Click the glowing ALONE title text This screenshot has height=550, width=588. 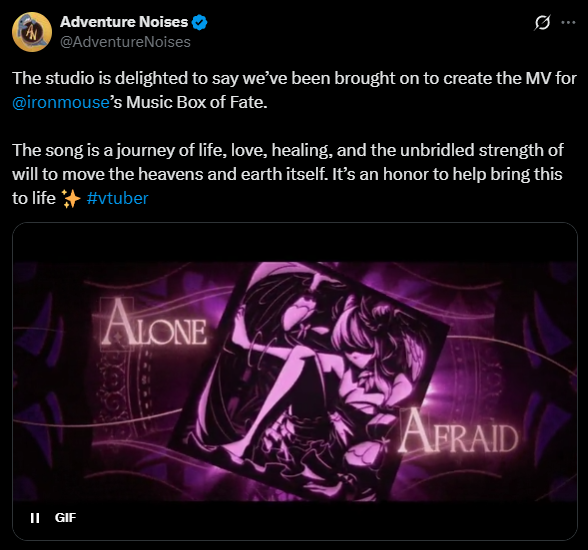(x=154, y=324)
